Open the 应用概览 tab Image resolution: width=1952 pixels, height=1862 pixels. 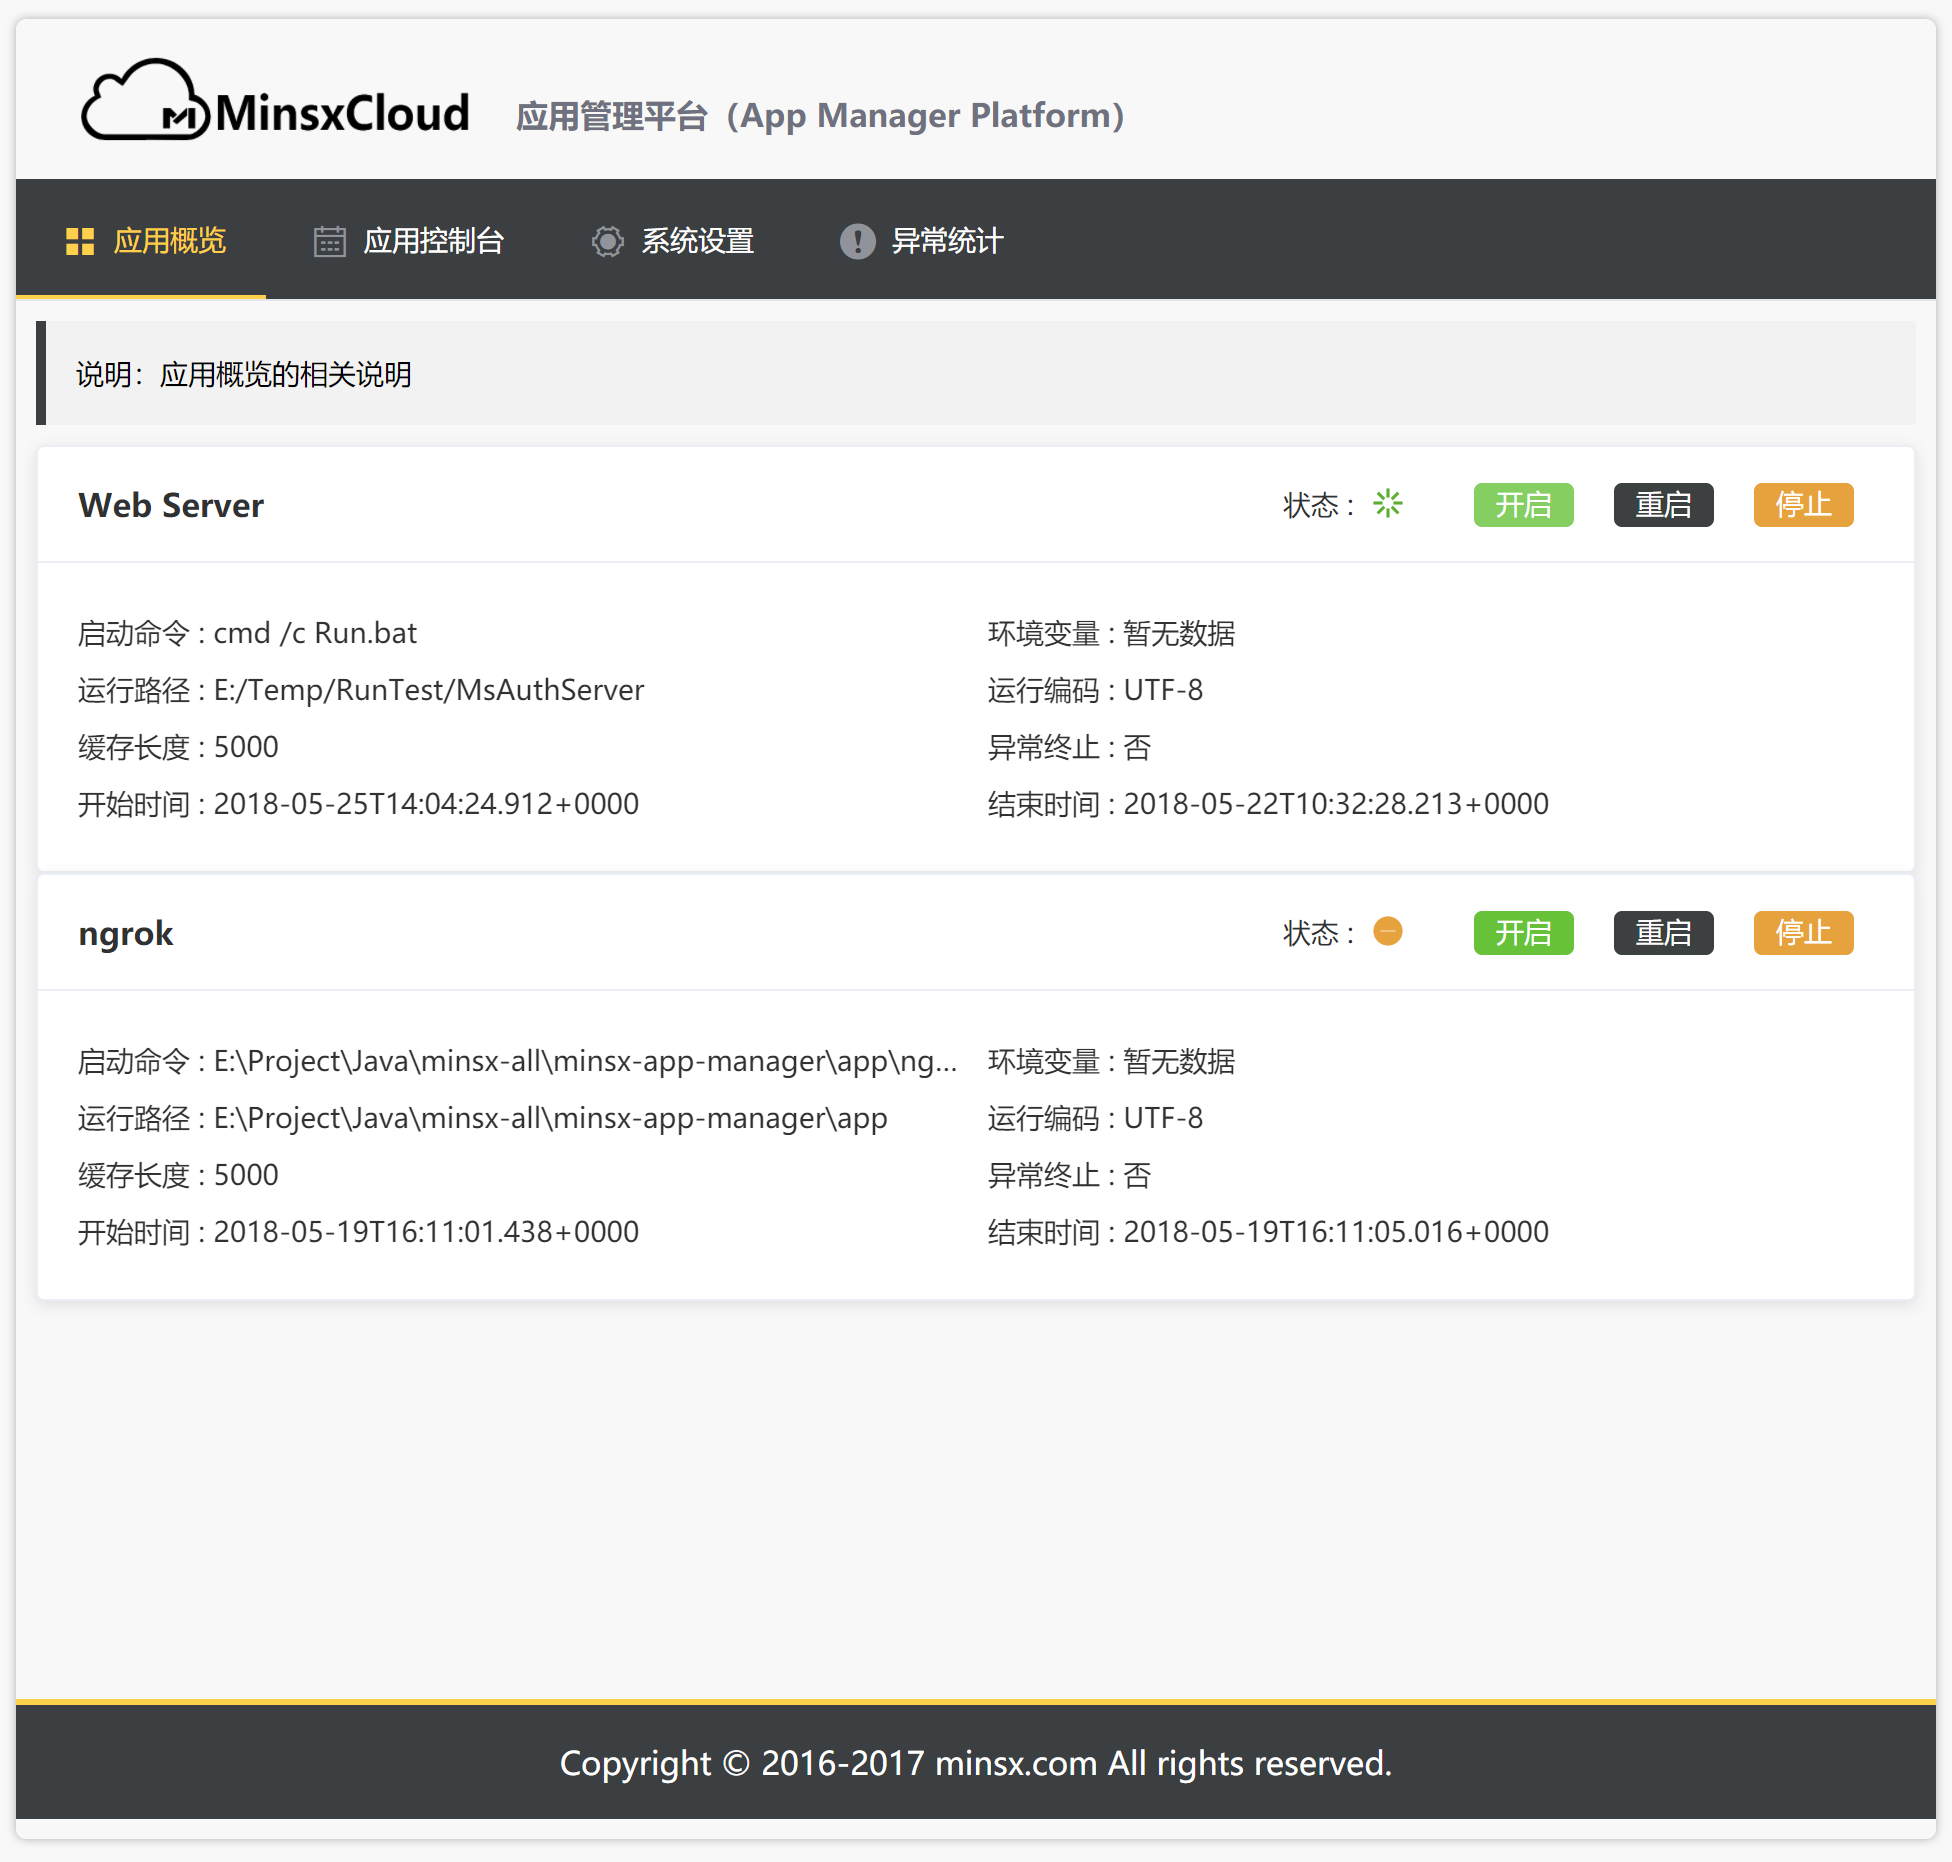point(170,241)
